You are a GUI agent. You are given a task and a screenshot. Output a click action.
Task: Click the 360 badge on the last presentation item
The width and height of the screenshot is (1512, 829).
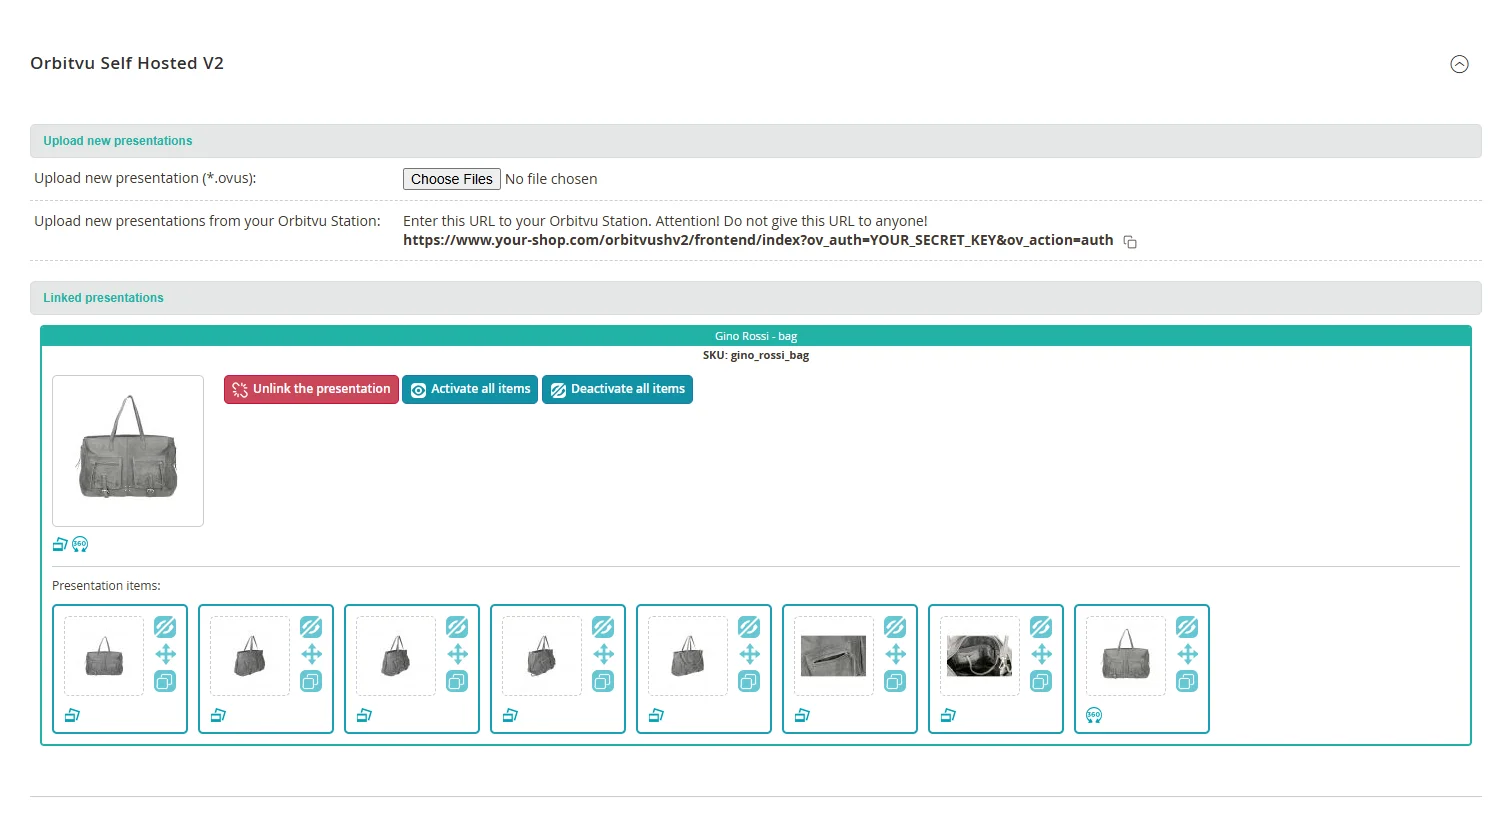1094,715
